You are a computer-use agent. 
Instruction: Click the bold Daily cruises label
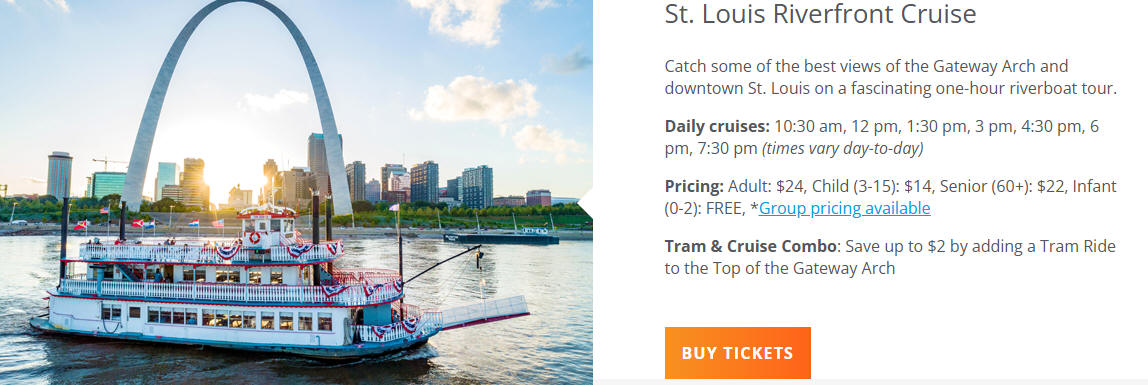pos(718,127)
